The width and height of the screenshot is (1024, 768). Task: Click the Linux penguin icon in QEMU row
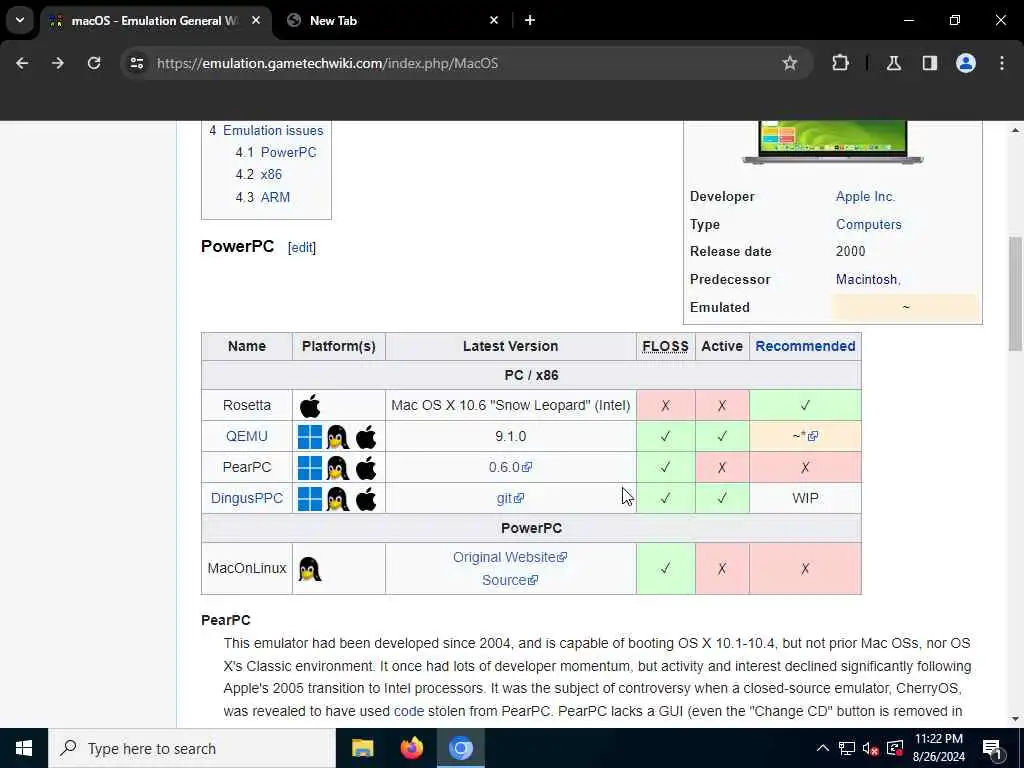338,437
